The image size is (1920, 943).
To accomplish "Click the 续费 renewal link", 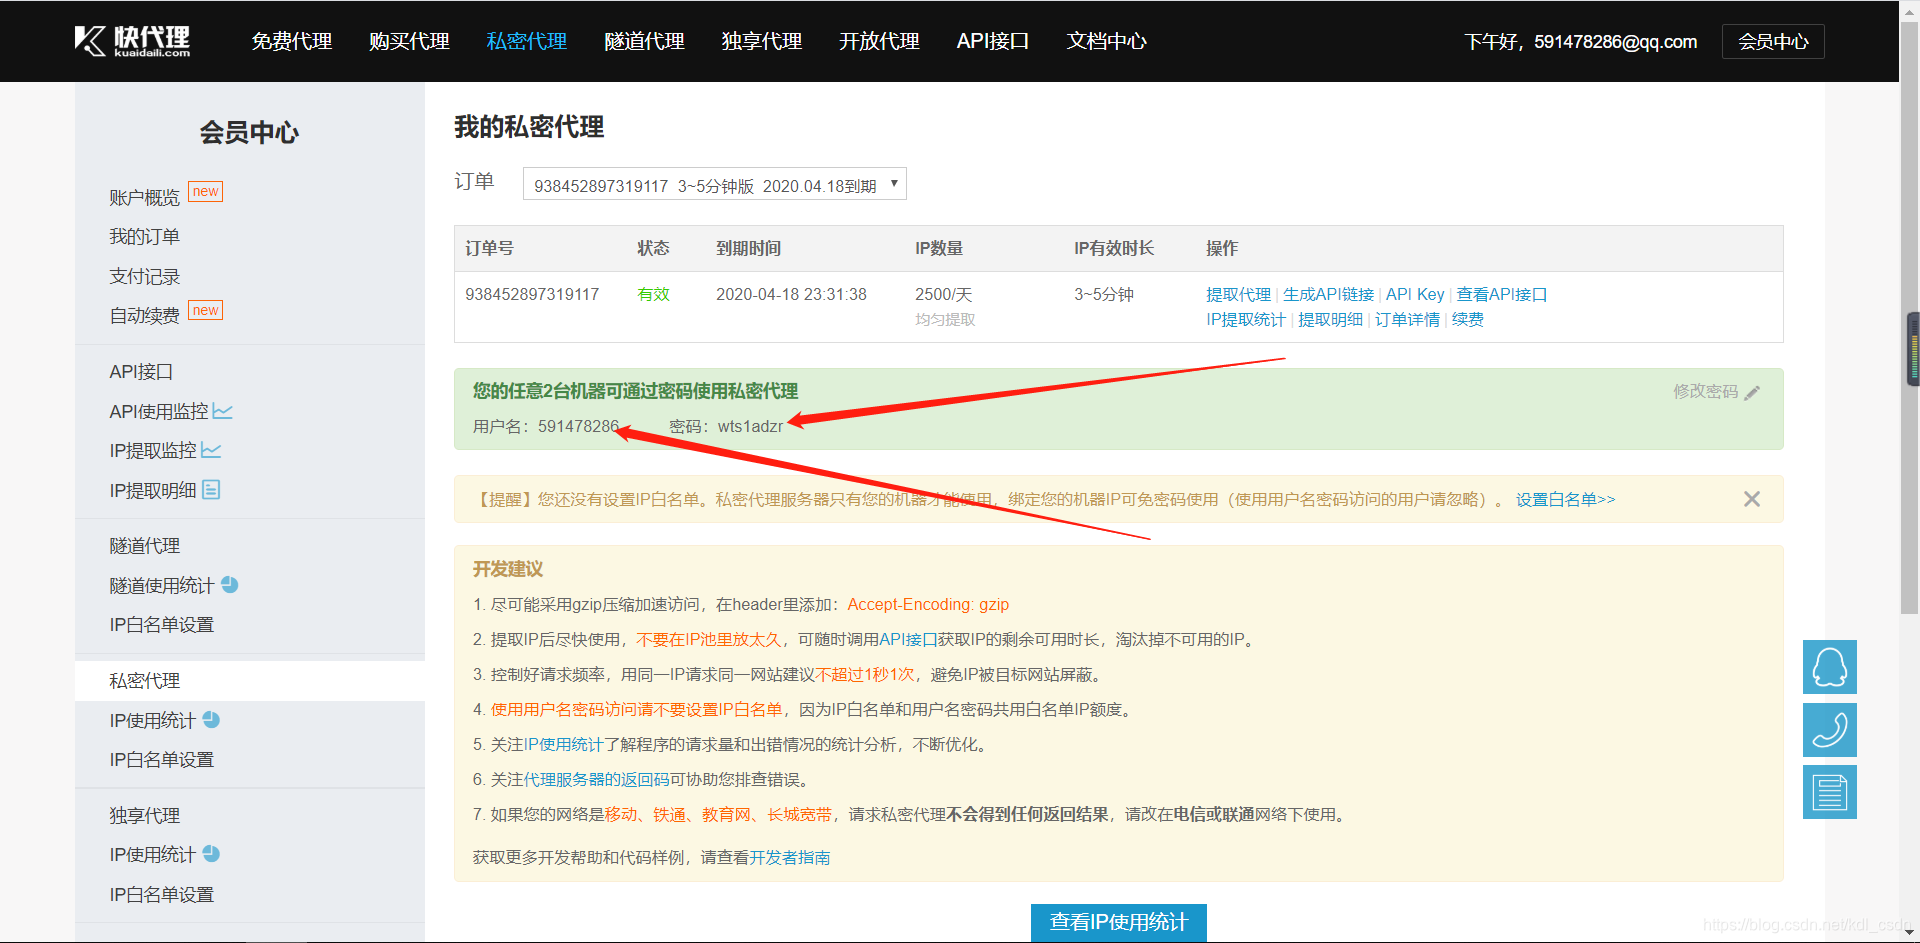I will click(1468, 319).
